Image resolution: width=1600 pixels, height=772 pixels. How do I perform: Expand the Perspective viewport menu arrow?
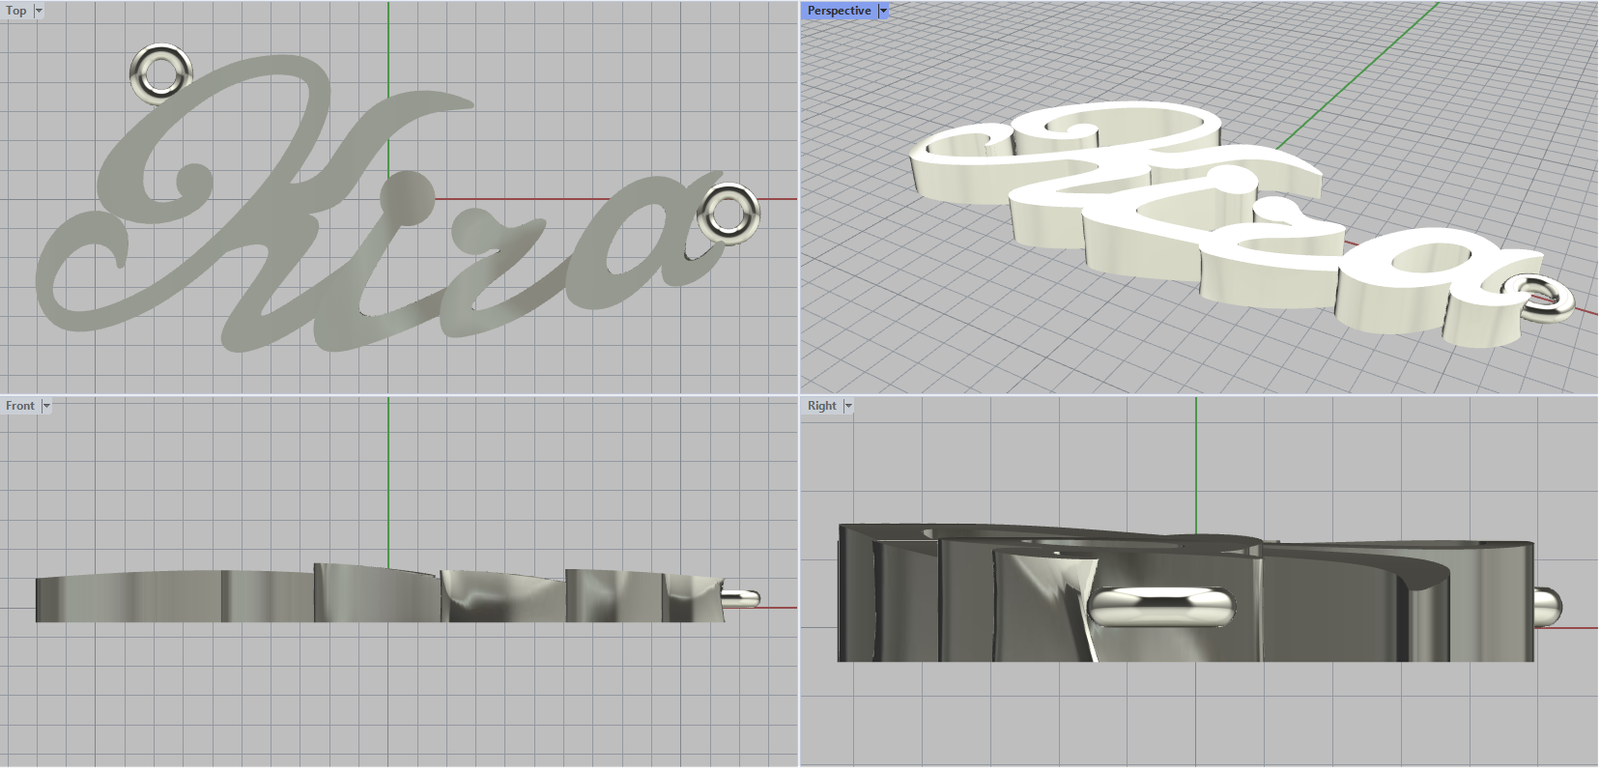click(x=883, y=11)
